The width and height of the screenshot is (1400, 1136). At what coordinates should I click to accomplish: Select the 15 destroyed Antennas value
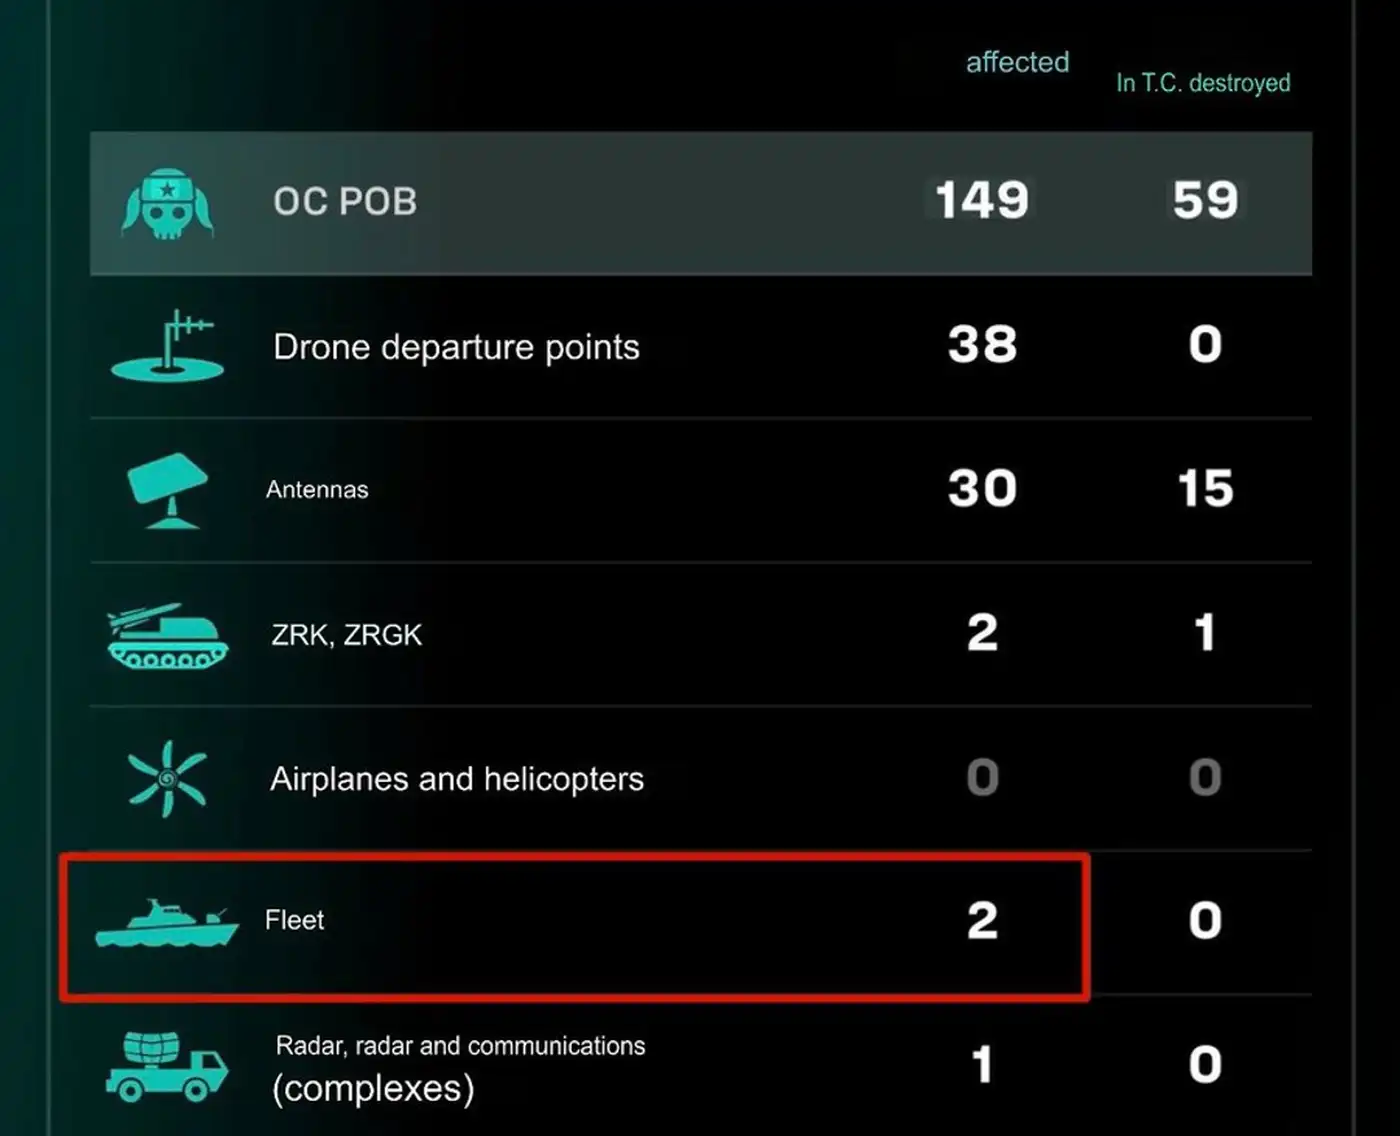1205,489
